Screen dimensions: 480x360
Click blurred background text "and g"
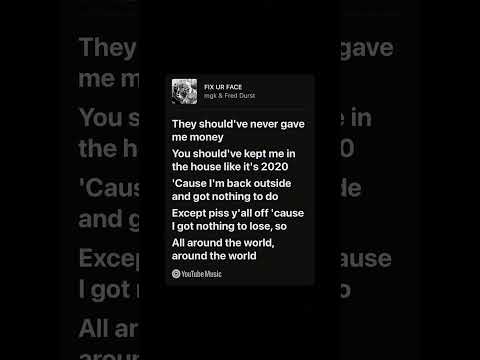point(109,220)
